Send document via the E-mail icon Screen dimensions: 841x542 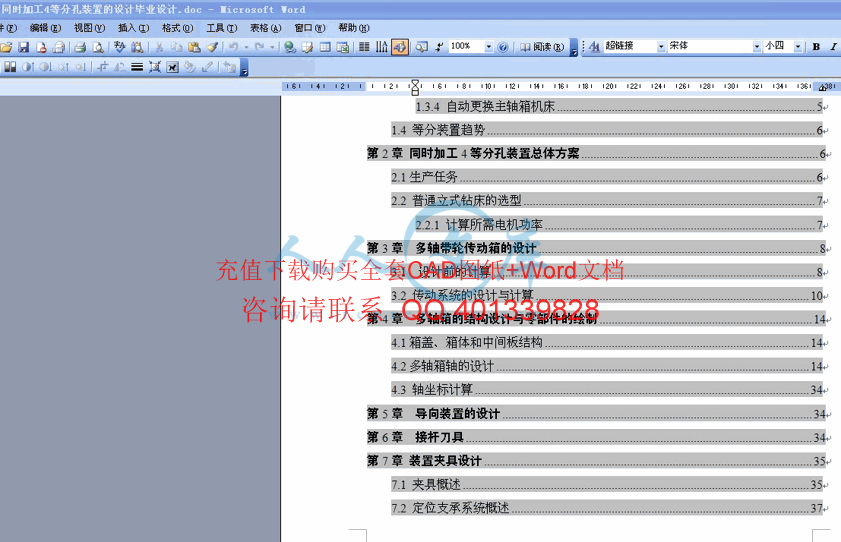click(58, 47)
